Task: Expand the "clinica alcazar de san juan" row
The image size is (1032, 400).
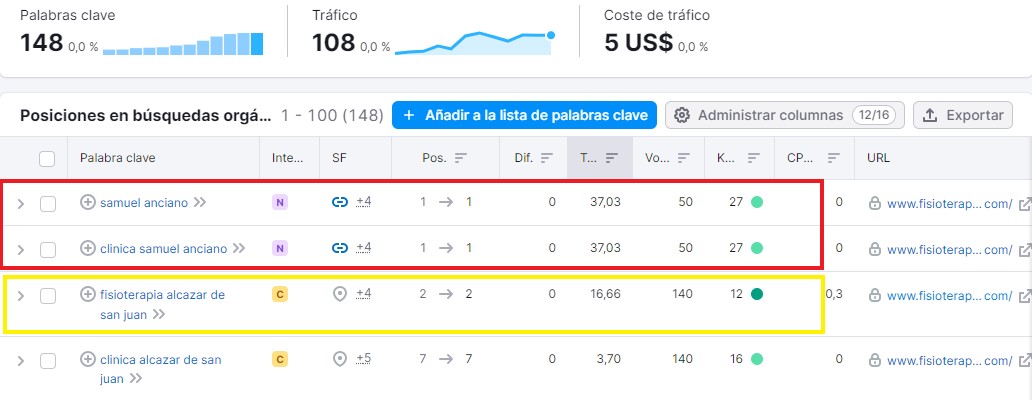Action: tap(20, 360)
